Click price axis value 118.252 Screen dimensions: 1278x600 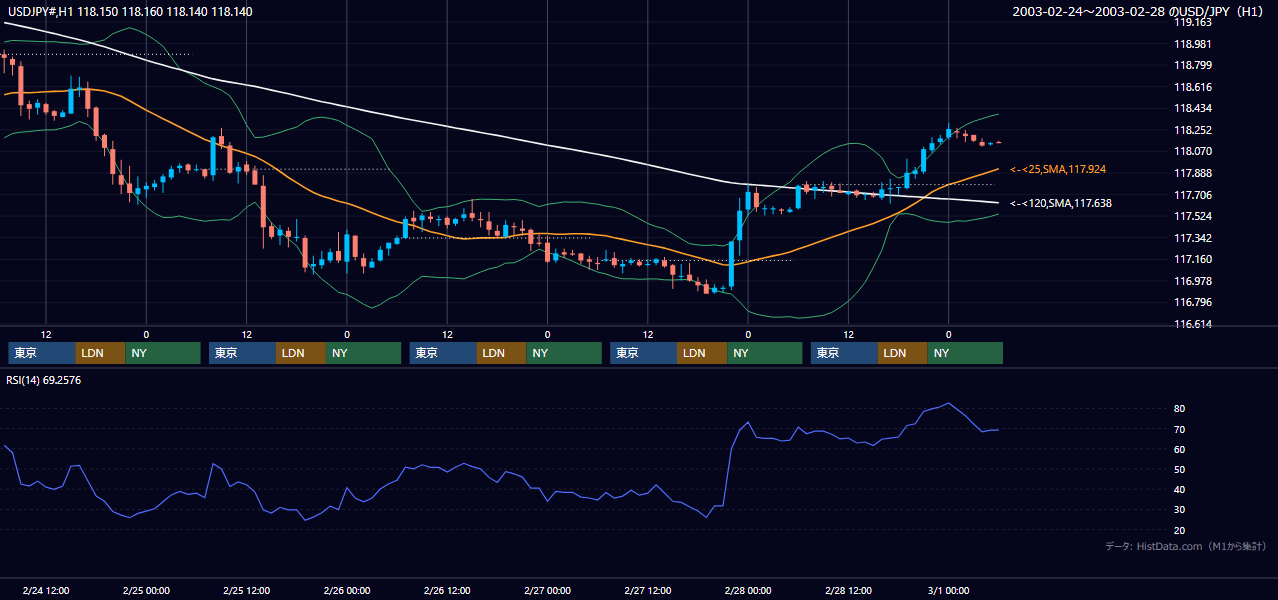coord(1192,130)
